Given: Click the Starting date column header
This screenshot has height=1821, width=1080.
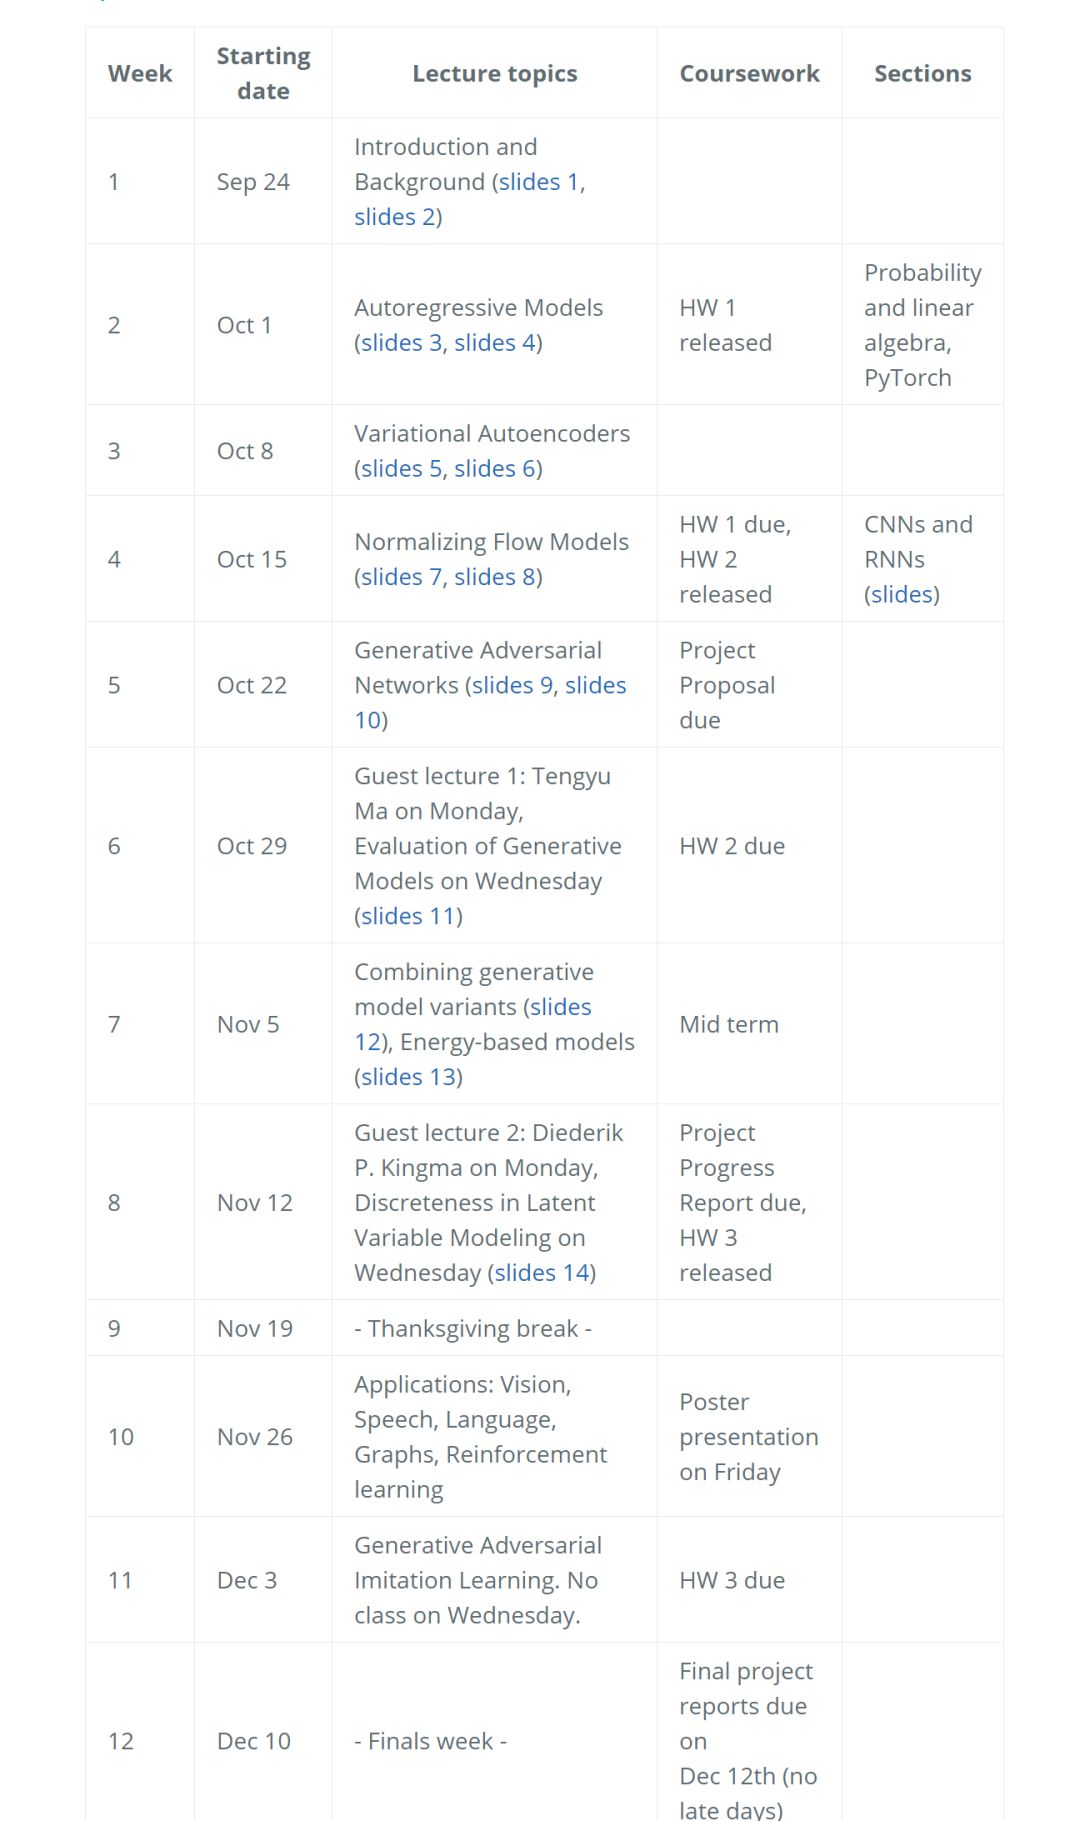Looking at the screenshot, I should pos(263,74).
